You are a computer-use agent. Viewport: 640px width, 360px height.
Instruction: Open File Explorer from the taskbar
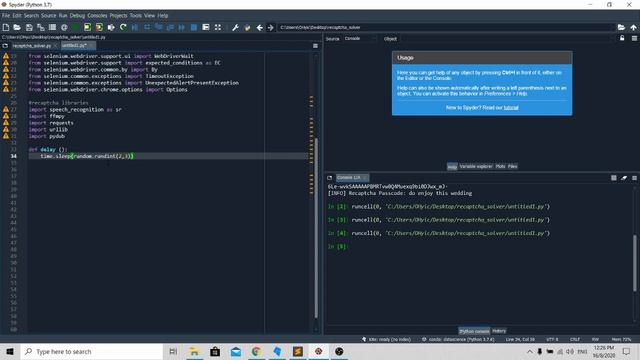click(x=194, y=351)
